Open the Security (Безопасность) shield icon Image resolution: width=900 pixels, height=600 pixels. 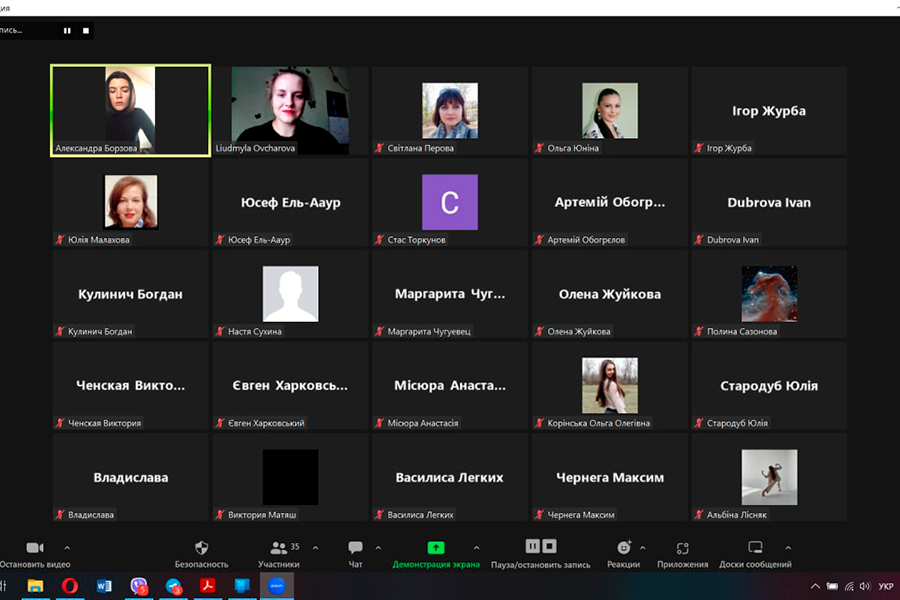coord(201,548)
